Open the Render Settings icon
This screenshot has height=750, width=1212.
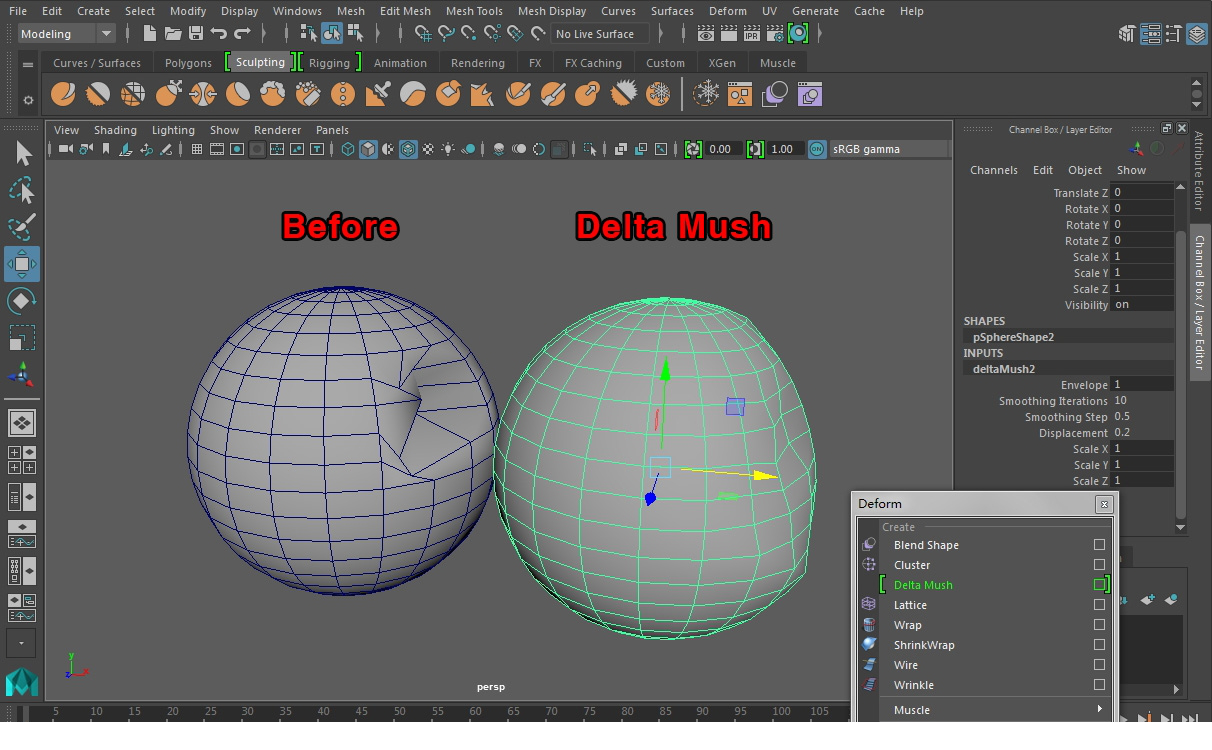775,33
